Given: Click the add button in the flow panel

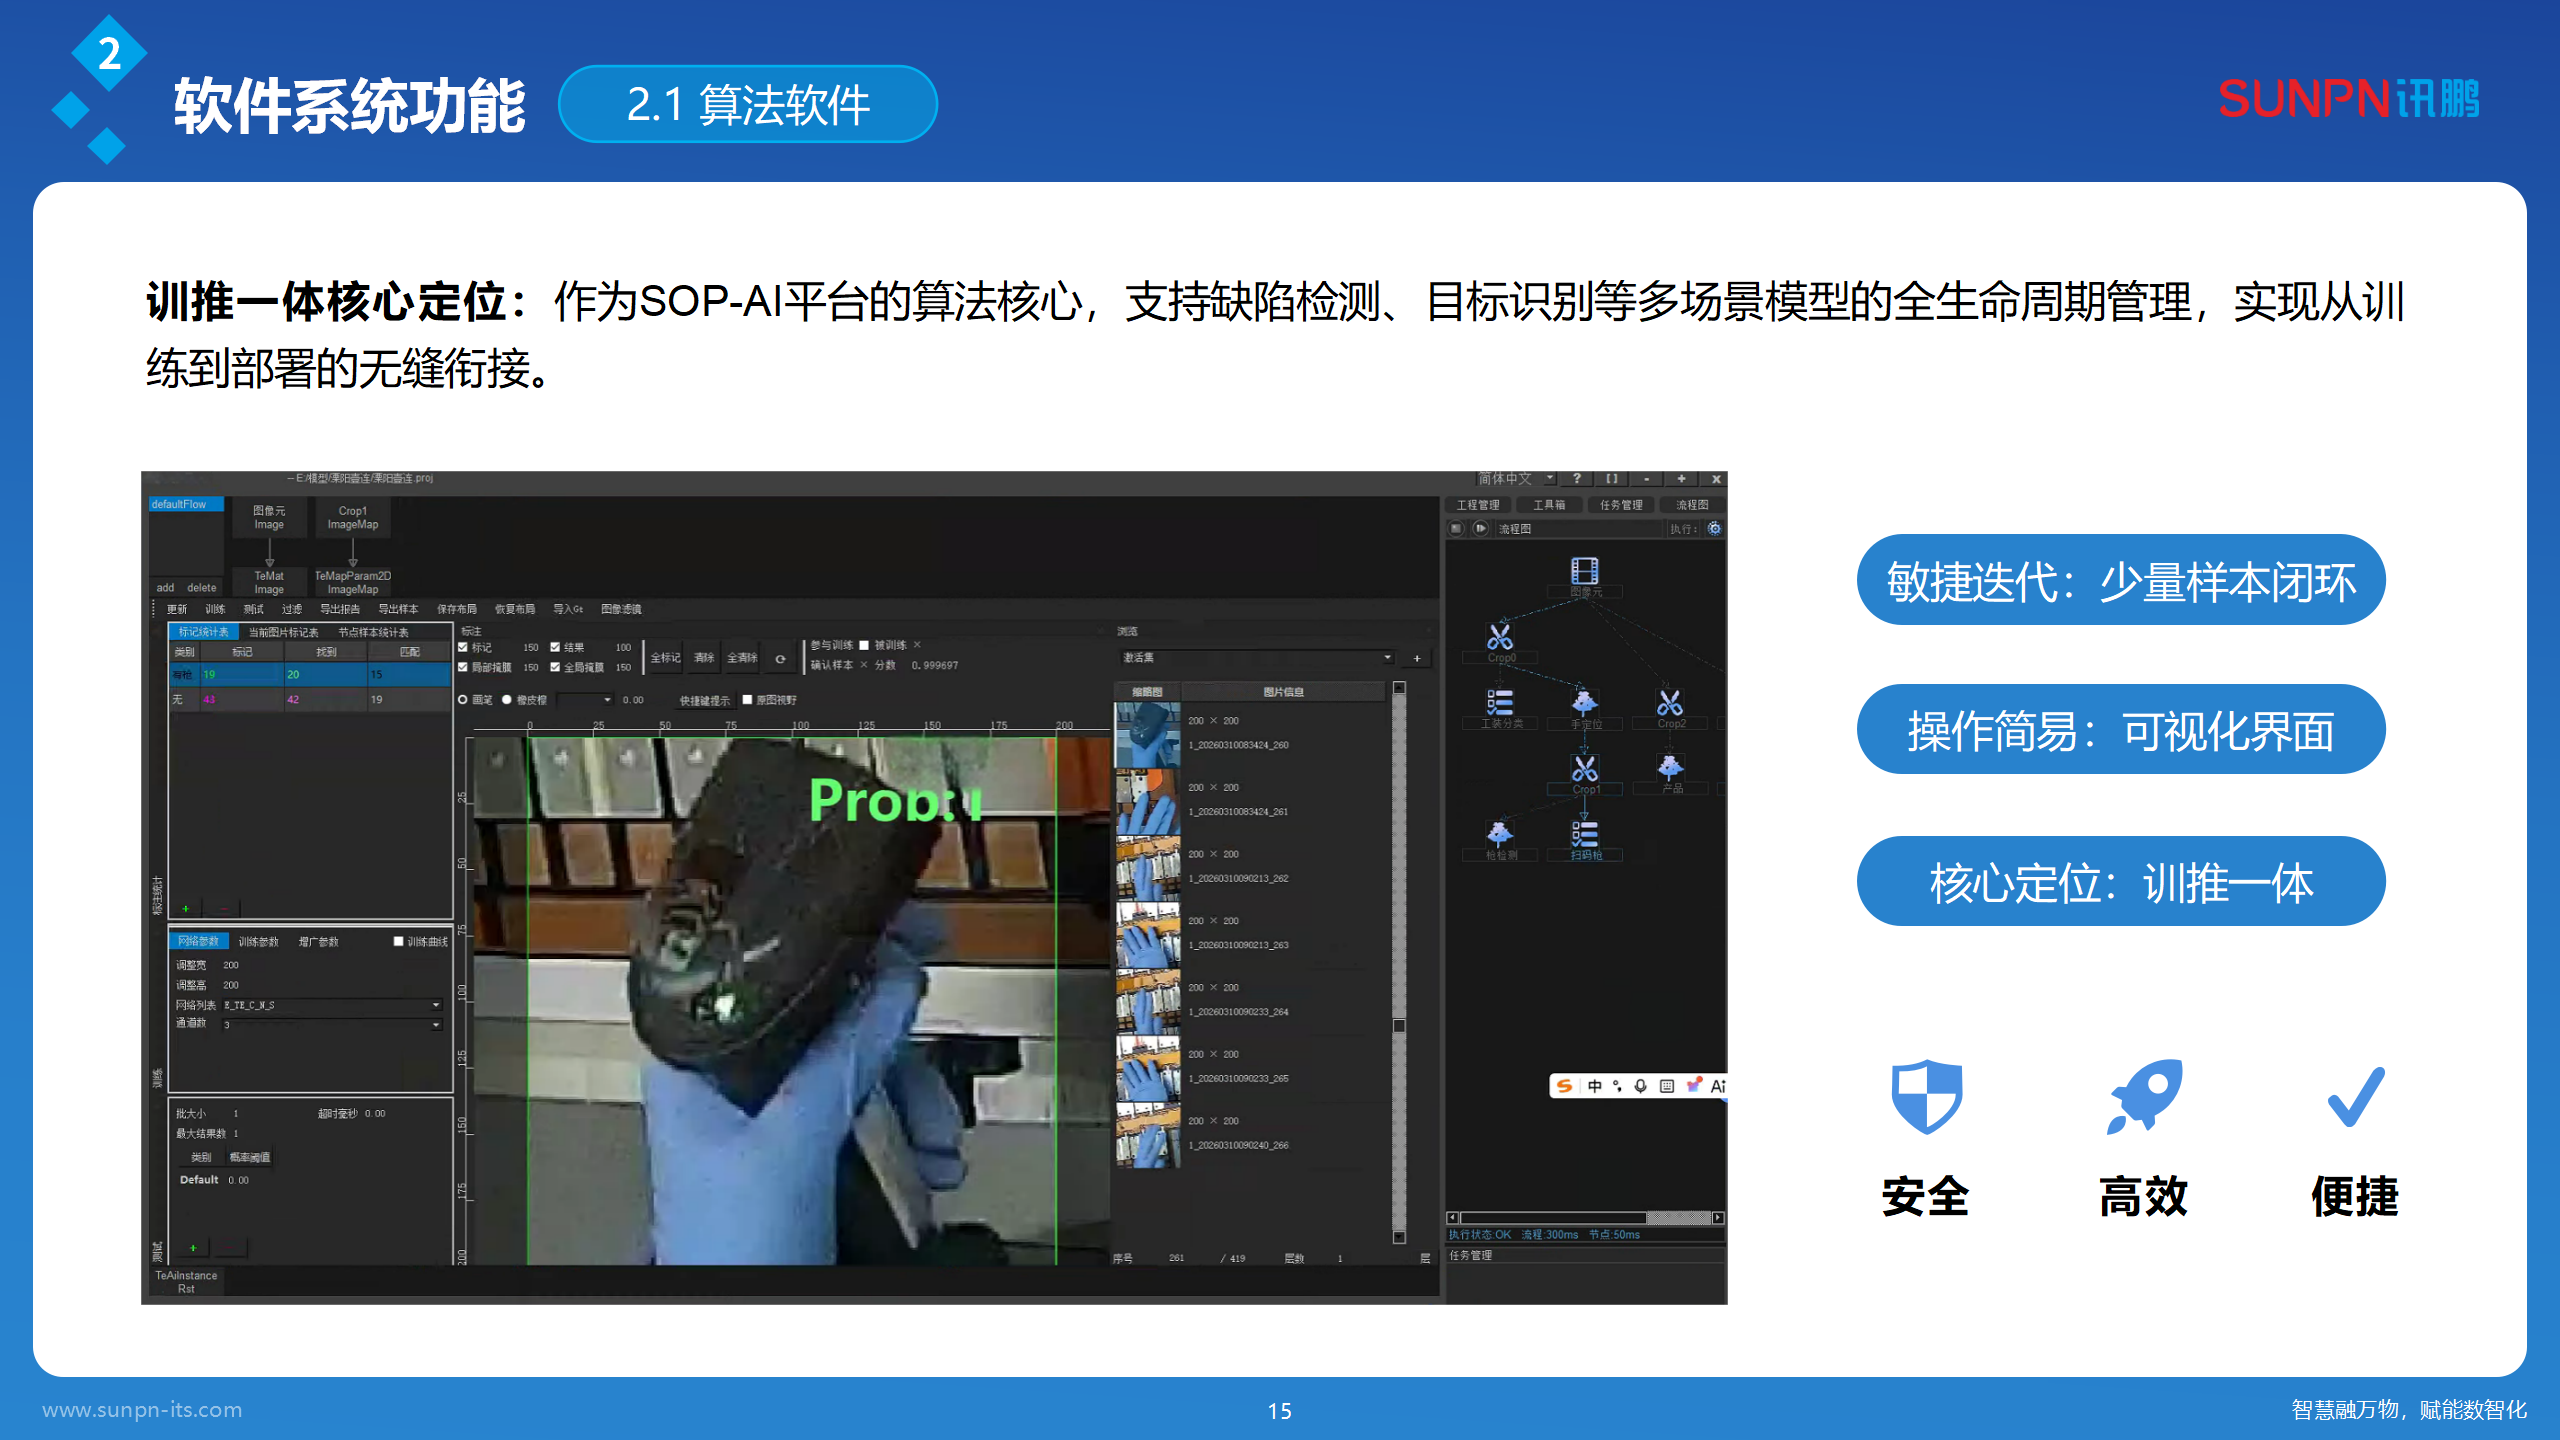Looking at the screenshot, I should click(165, 588).
